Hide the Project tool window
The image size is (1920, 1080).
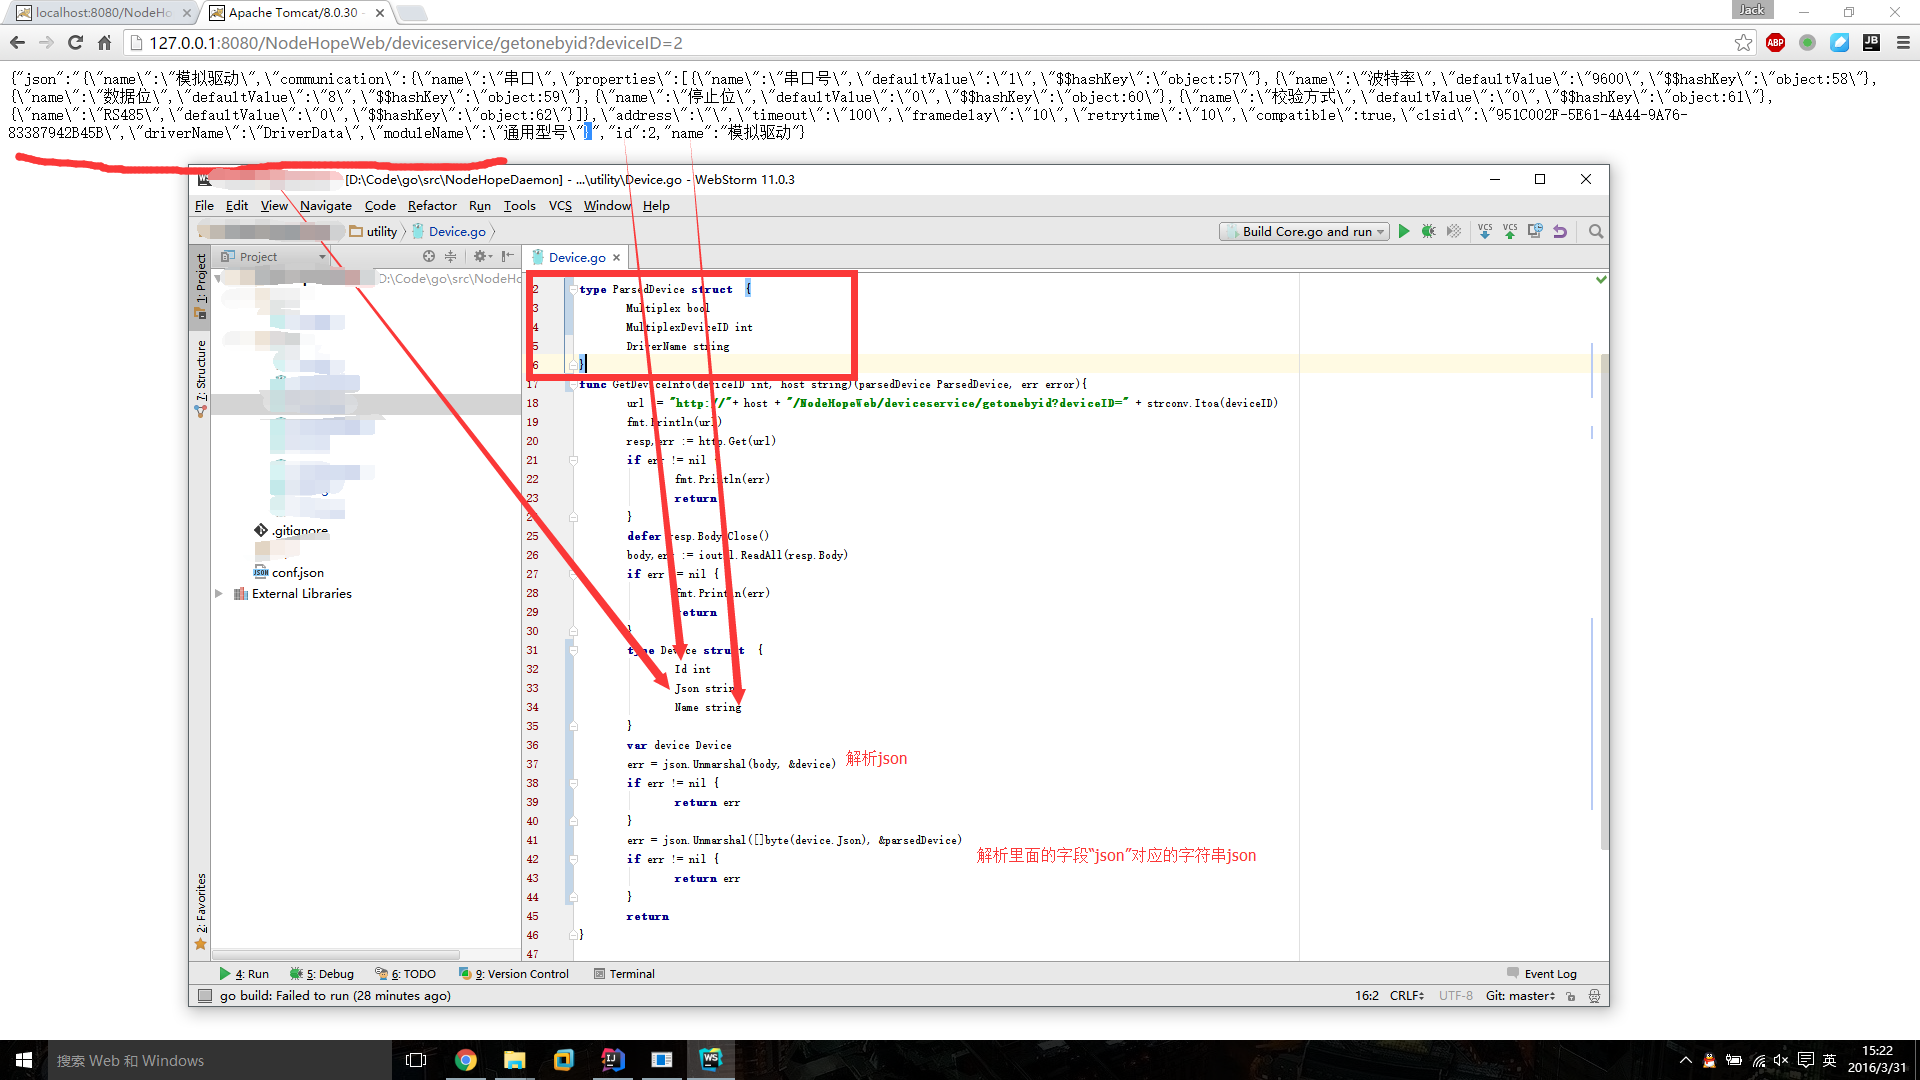point(508,257)
